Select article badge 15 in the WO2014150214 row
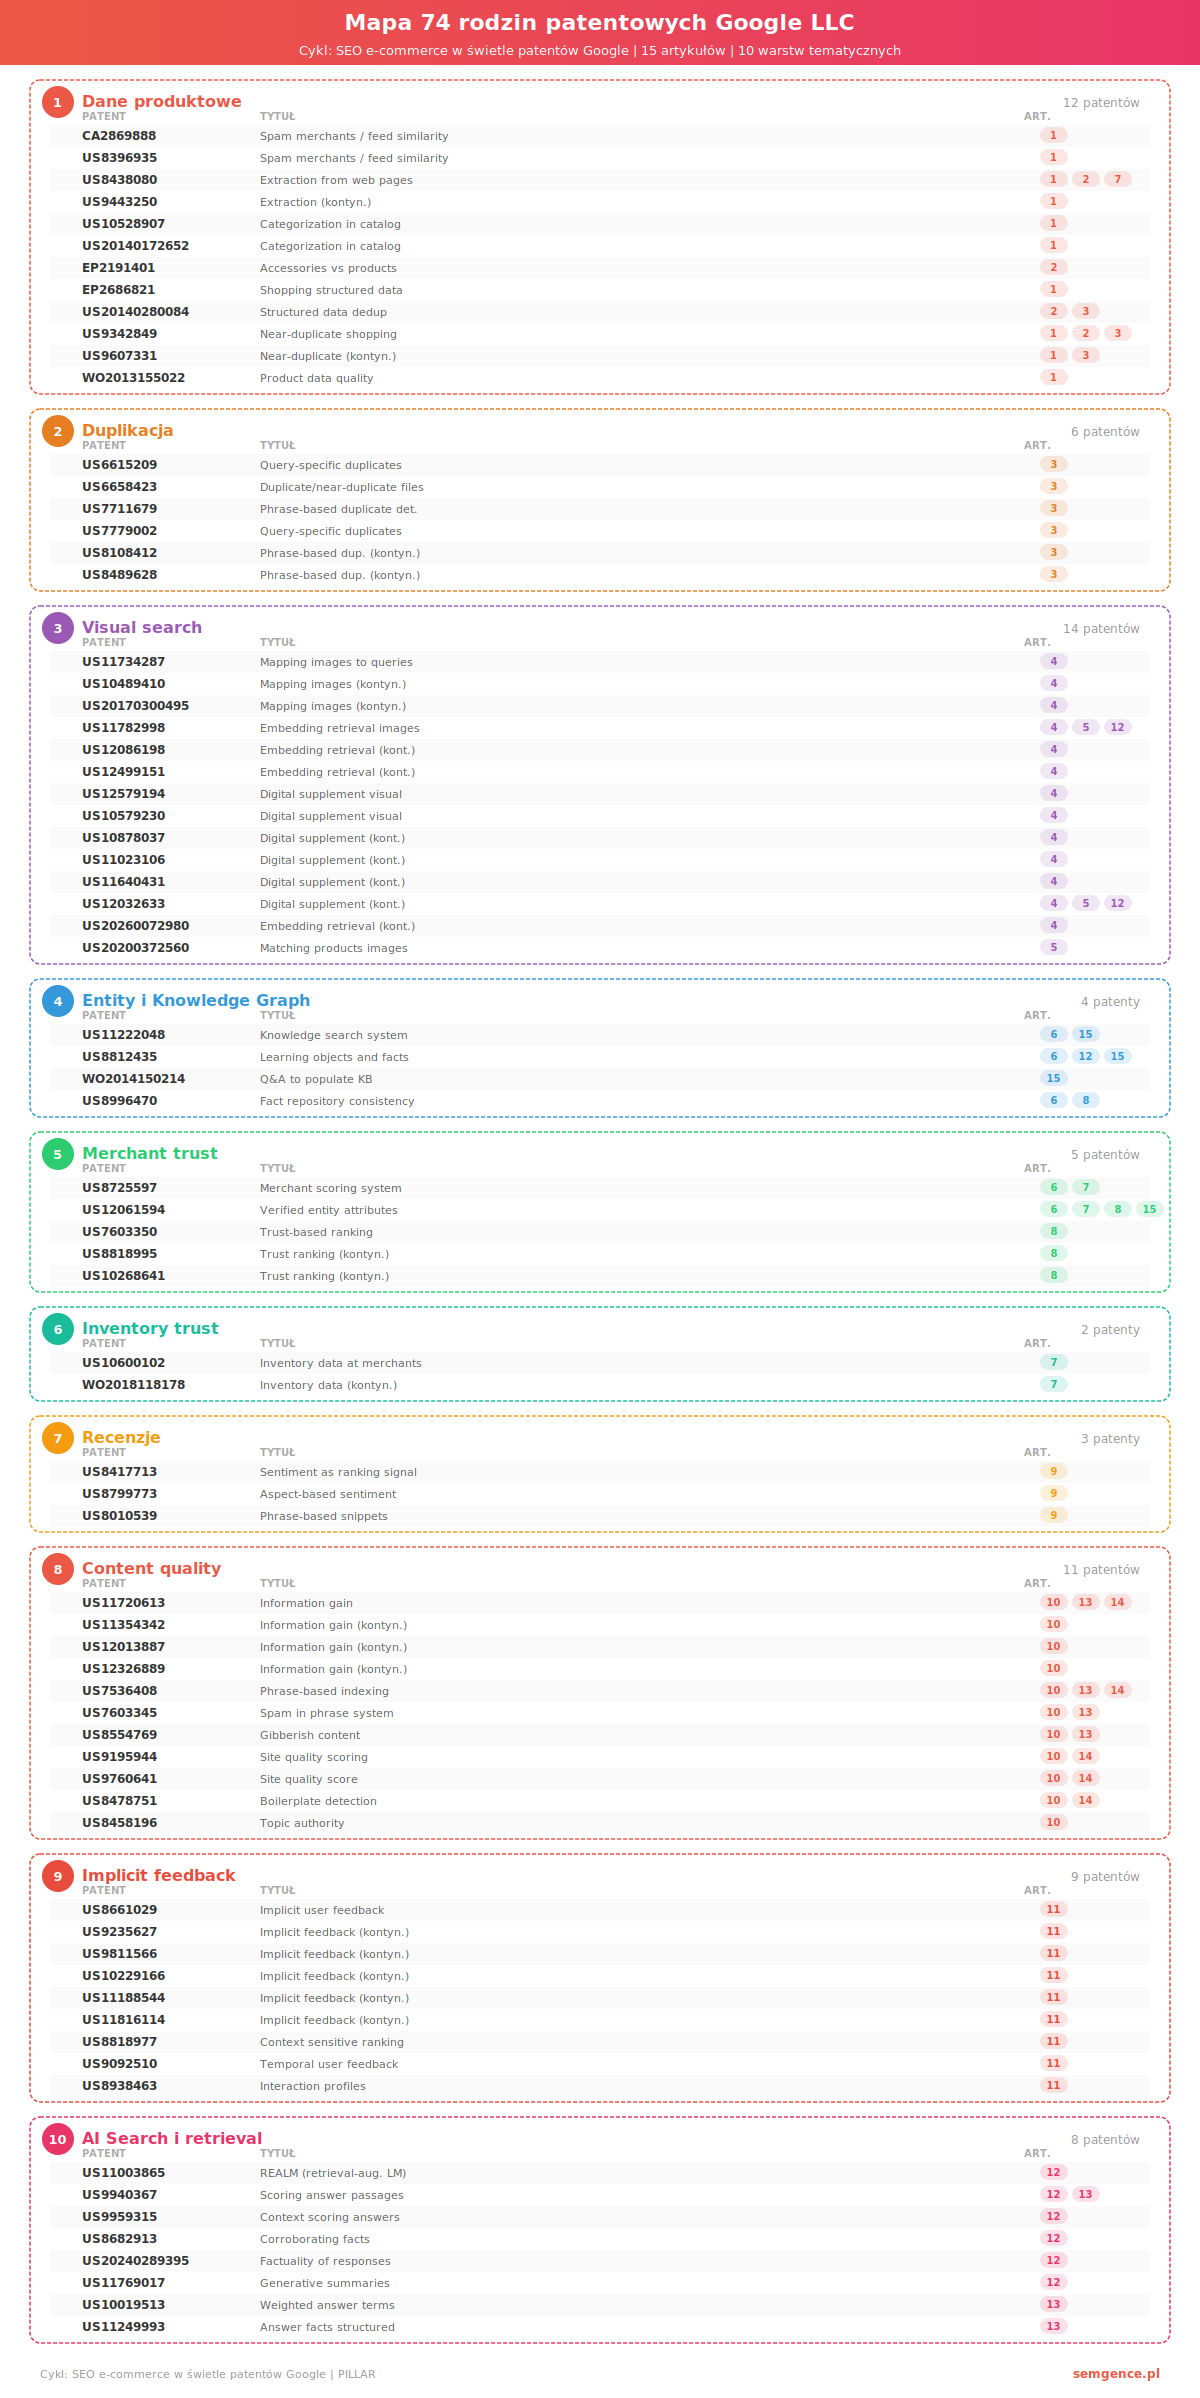 (x=1053, y=1078)
